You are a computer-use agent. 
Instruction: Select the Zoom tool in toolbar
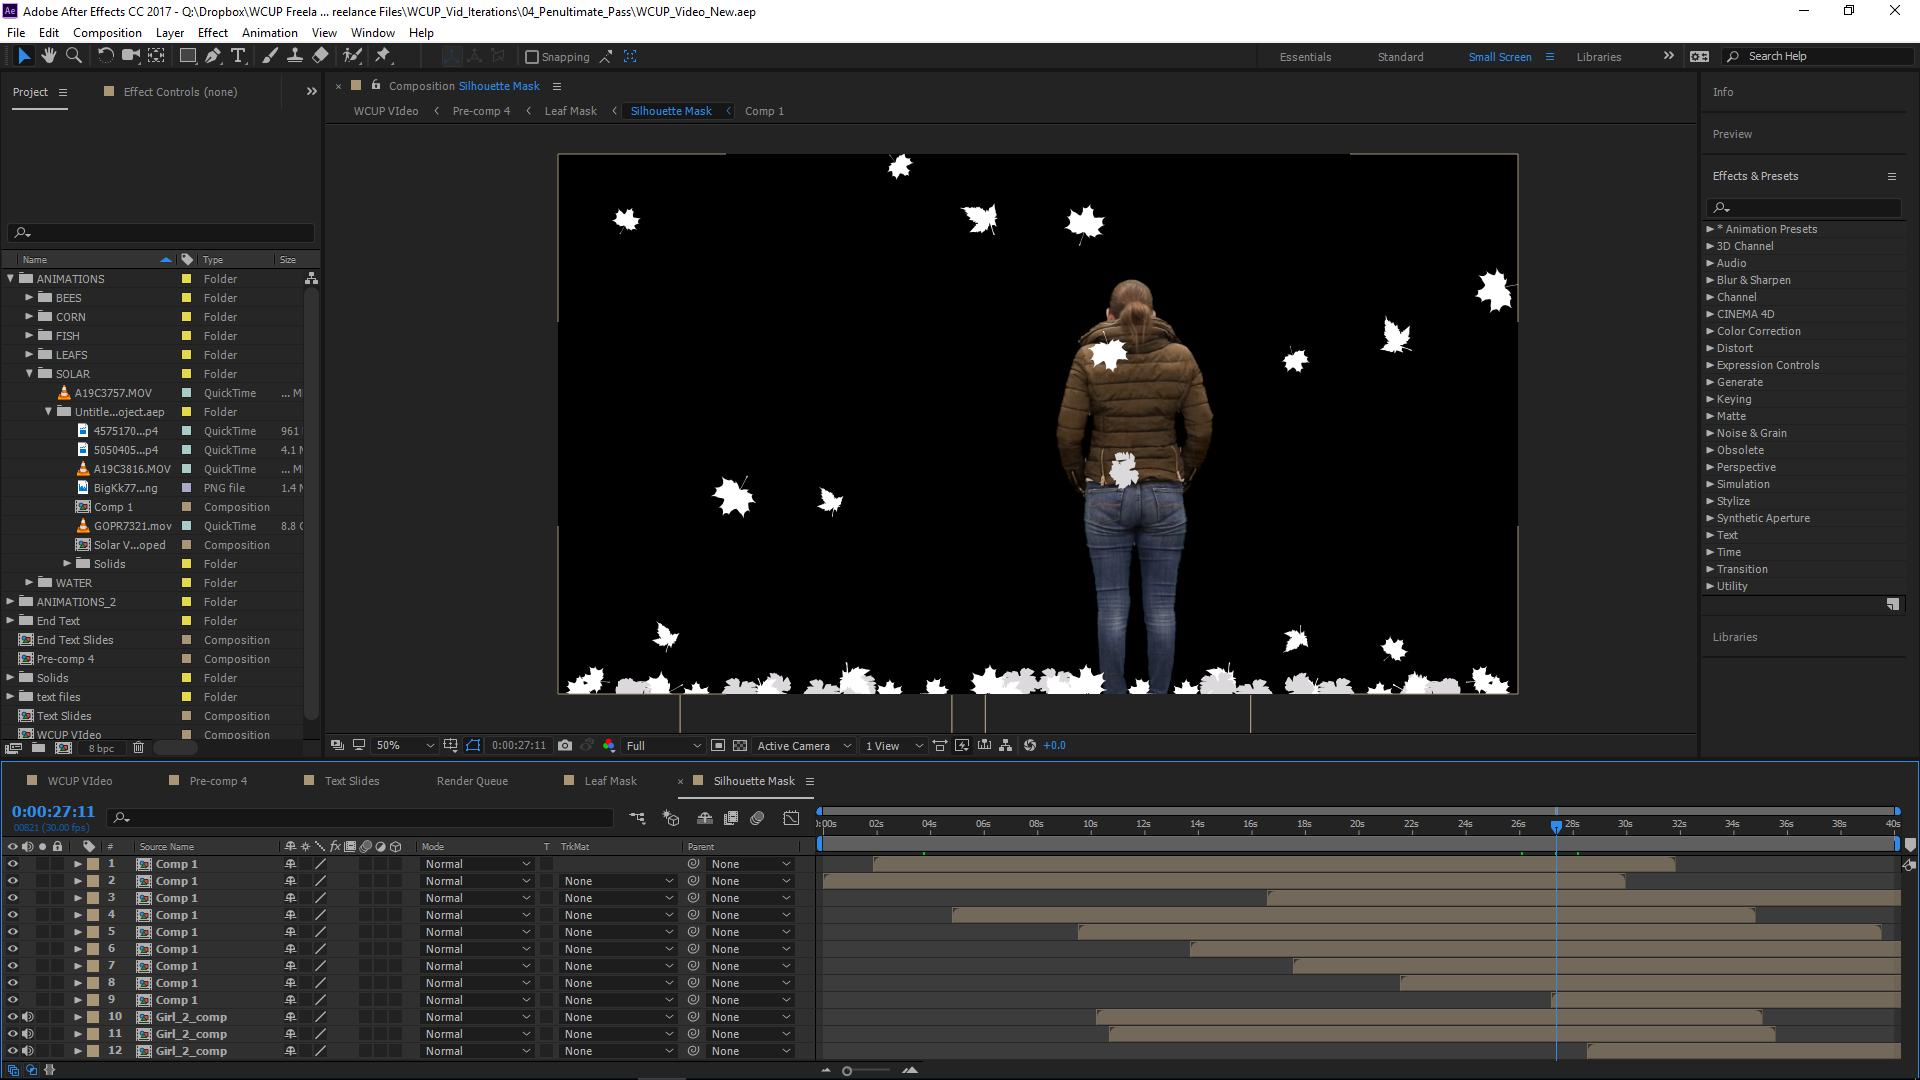click(x=73, y=56)
